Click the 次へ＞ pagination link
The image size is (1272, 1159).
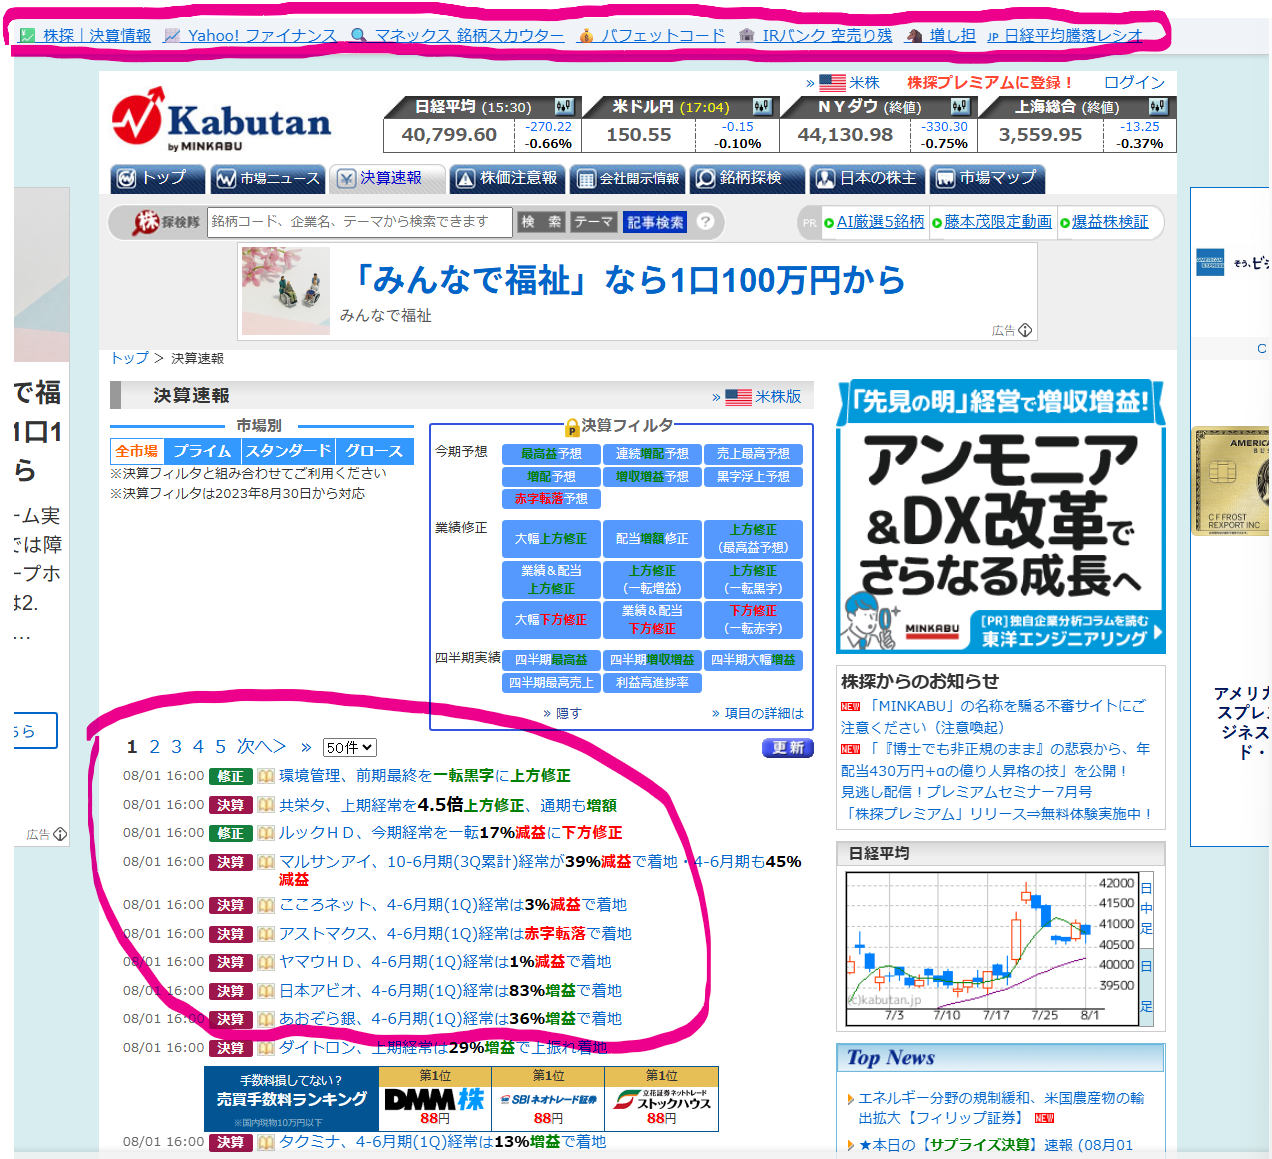click(x=261, y=747)
